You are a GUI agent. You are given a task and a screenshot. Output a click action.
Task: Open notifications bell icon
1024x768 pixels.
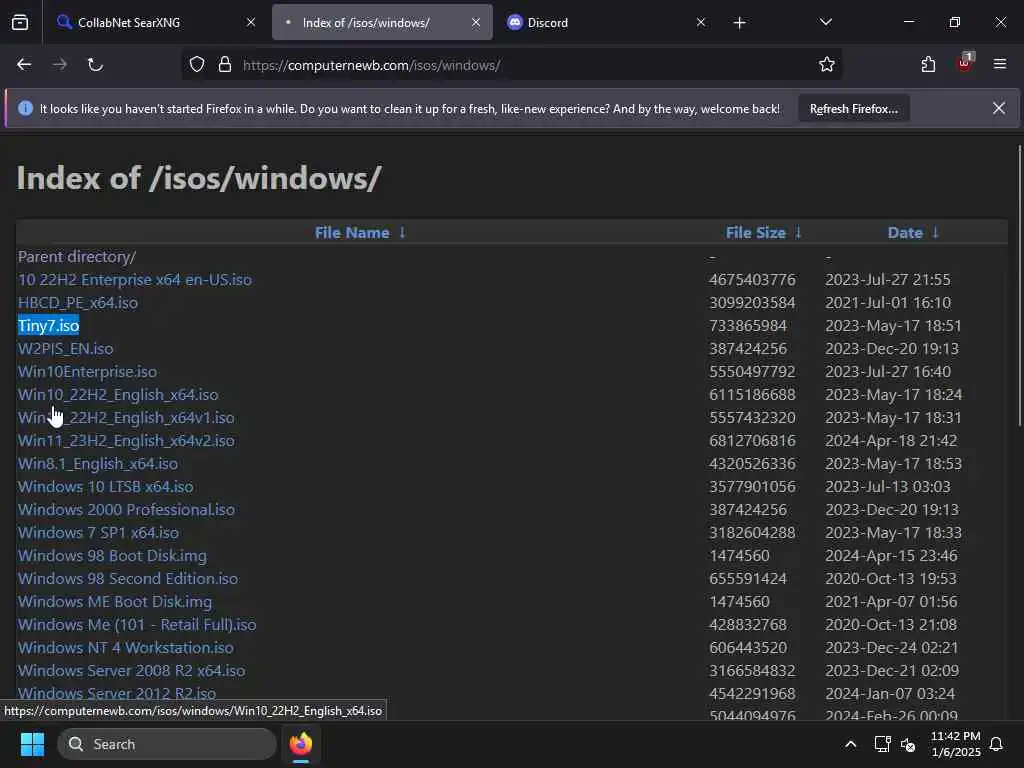pyautogui.click(x=996, y=744)
